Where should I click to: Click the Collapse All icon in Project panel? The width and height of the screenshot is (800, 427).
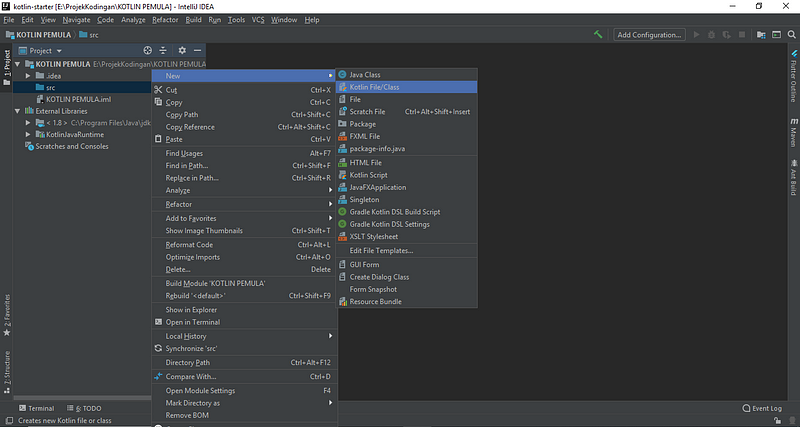pyautogui.click(x=163, y=51)
